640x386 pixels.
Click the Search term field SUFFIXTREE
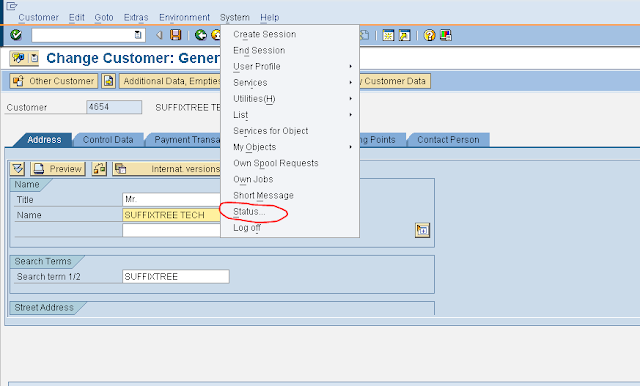(x=176, y=277)
